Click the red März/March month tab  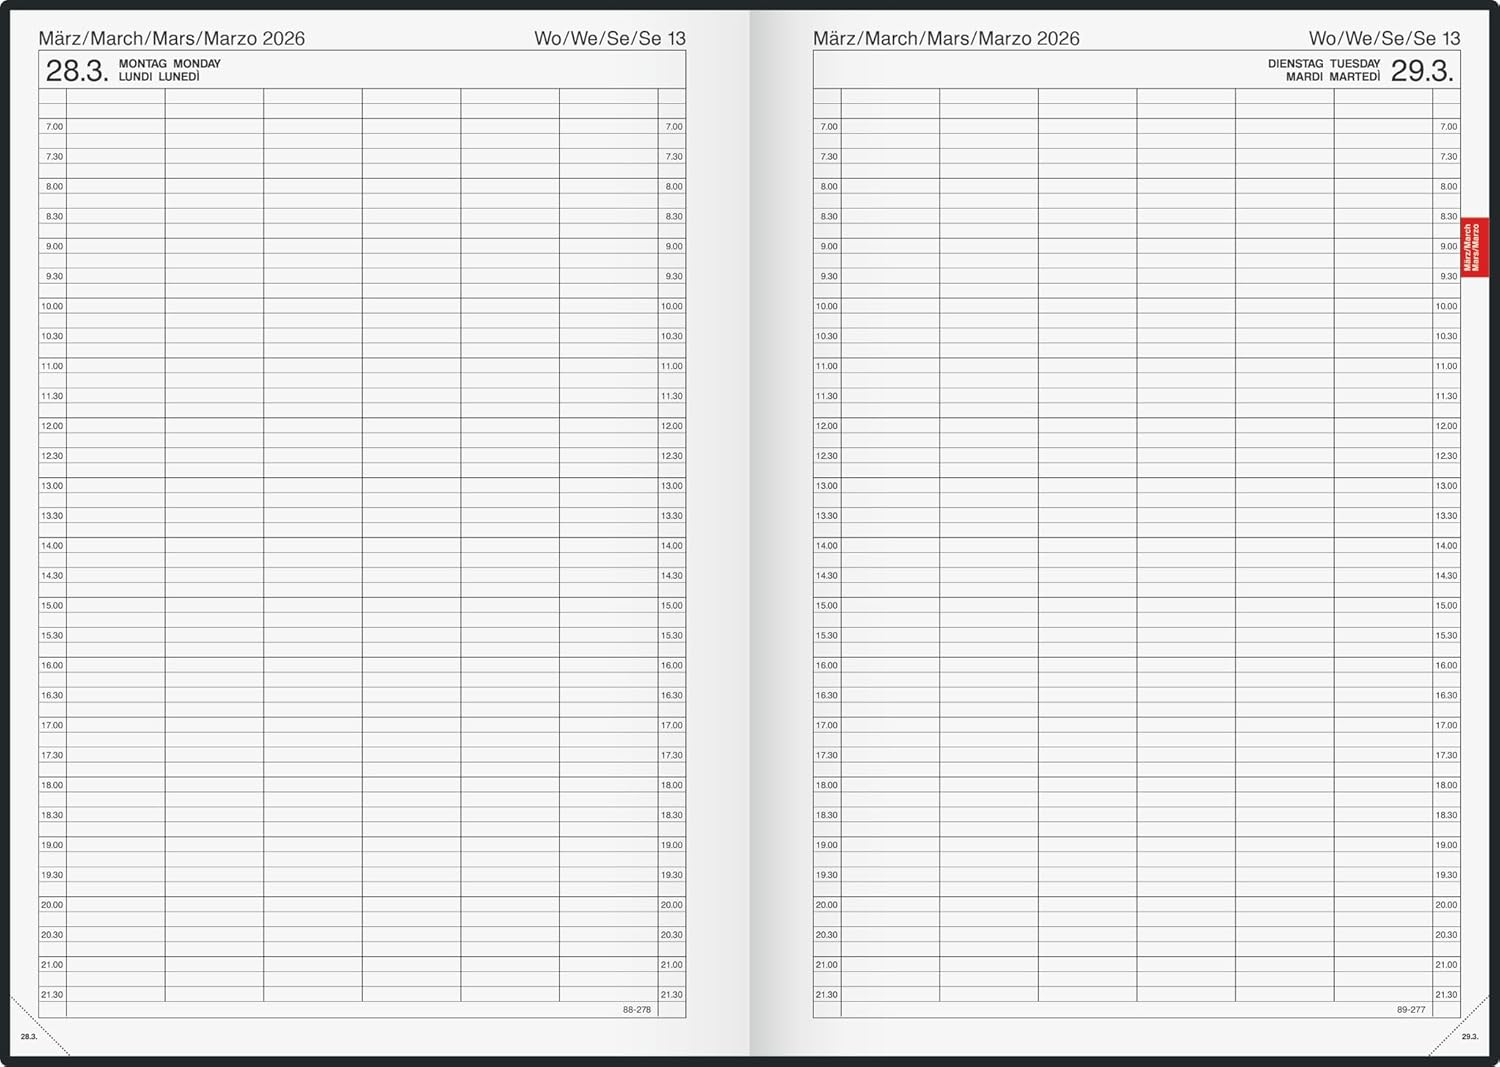[1473, 247]
